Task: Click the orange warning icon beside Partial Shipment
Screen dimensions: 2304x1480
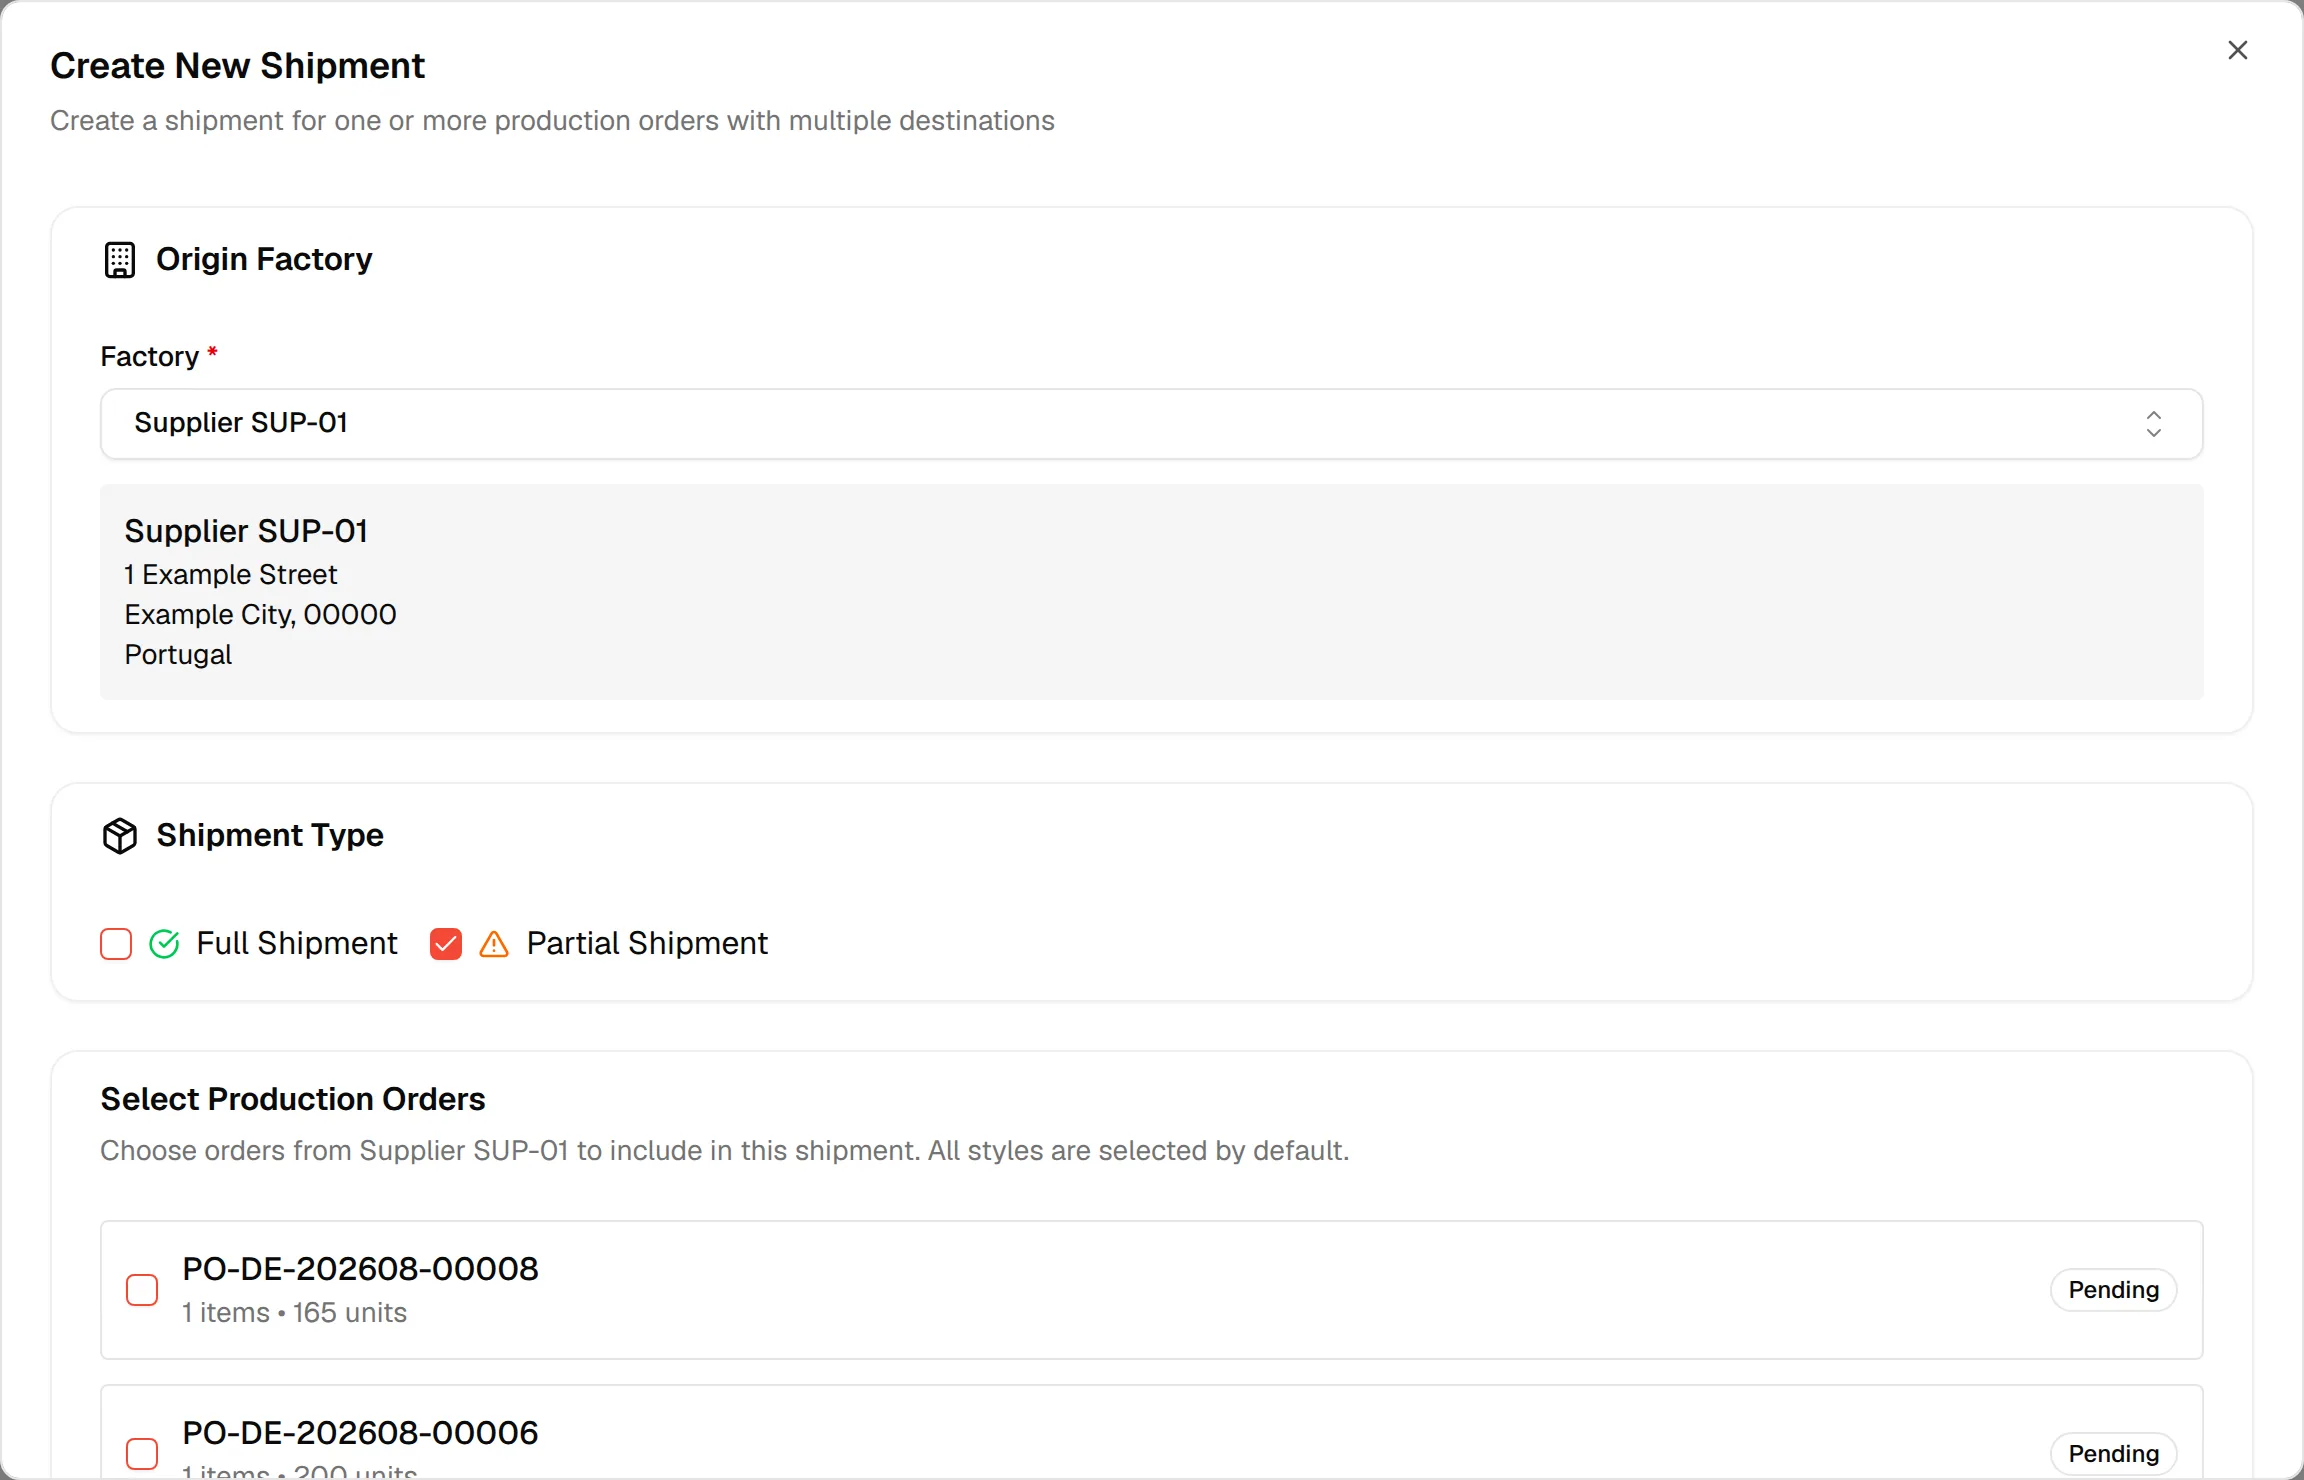Action: point(494,944)
